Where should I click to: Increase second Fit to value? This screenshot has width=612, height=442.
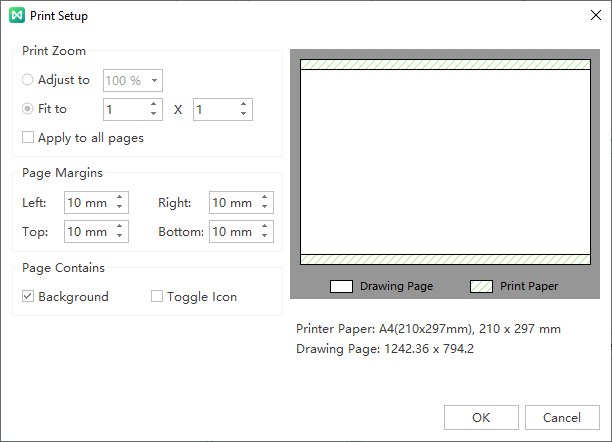244,104
